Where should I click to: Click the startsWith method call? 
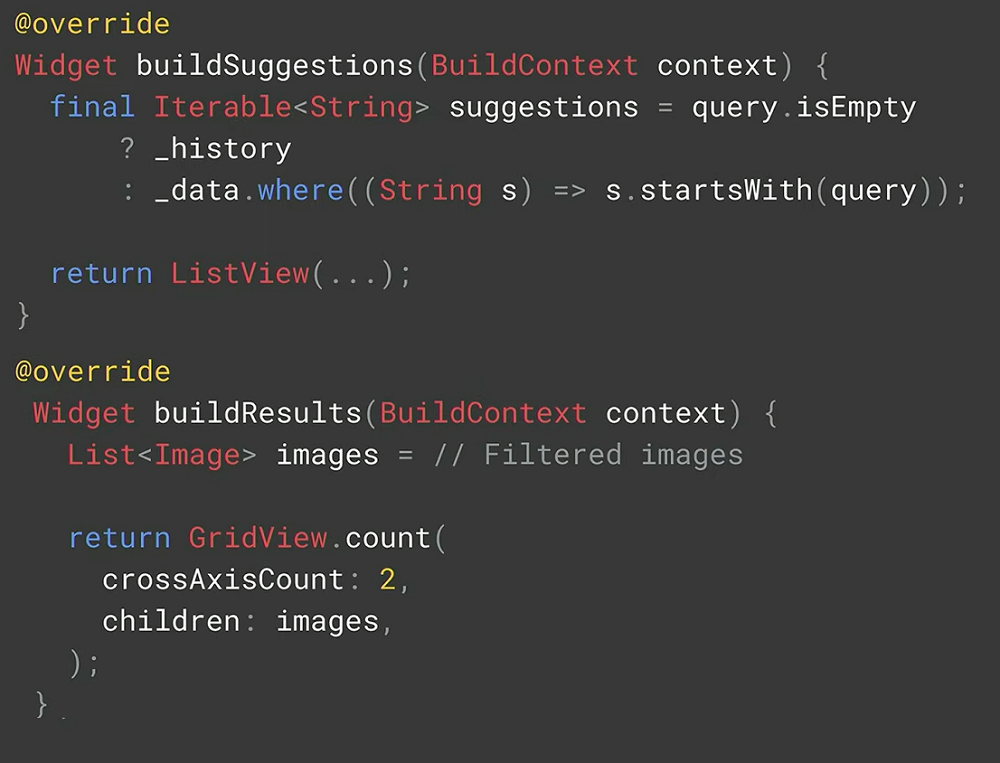[x=726, y=190]
